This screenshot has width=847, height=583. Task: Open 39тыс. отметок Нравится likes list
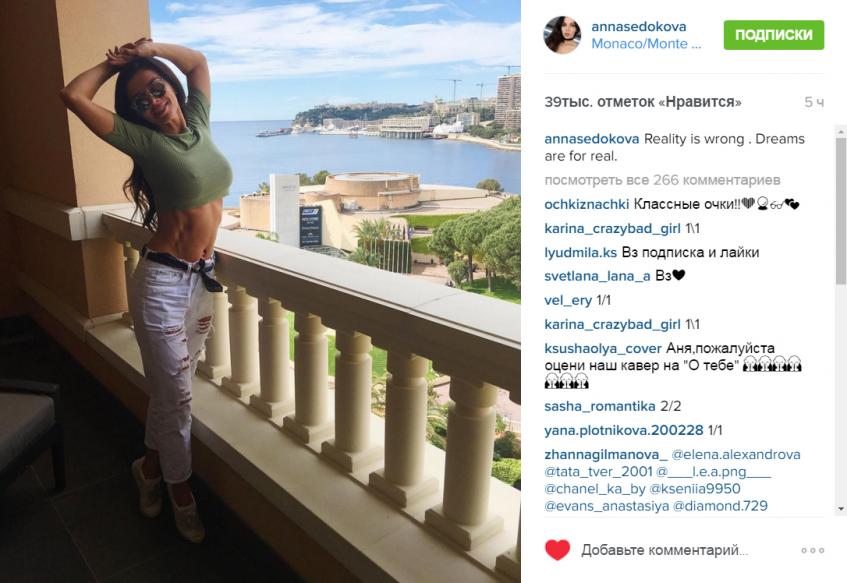pyautogui.click(x=643, y=102)
